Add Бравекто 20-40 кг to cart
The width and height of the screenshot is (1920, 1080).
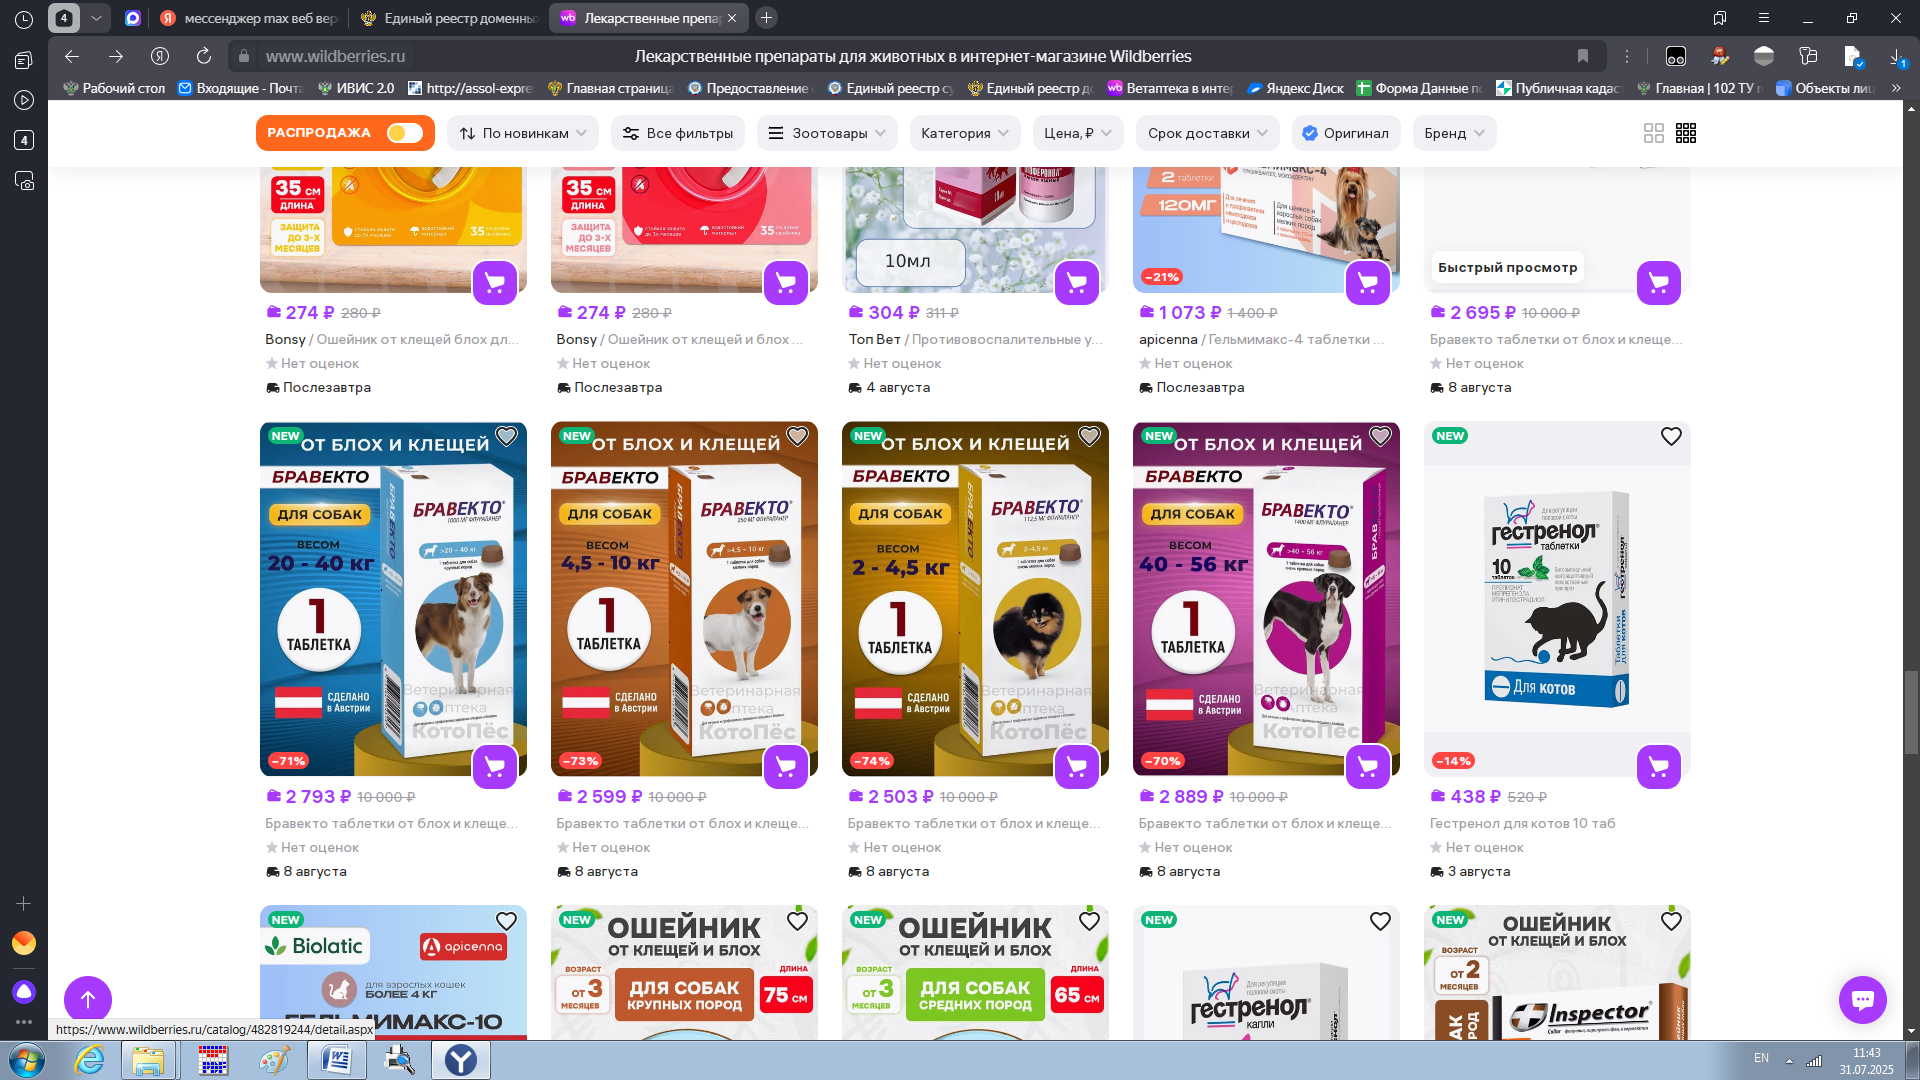tap(495, 767)
